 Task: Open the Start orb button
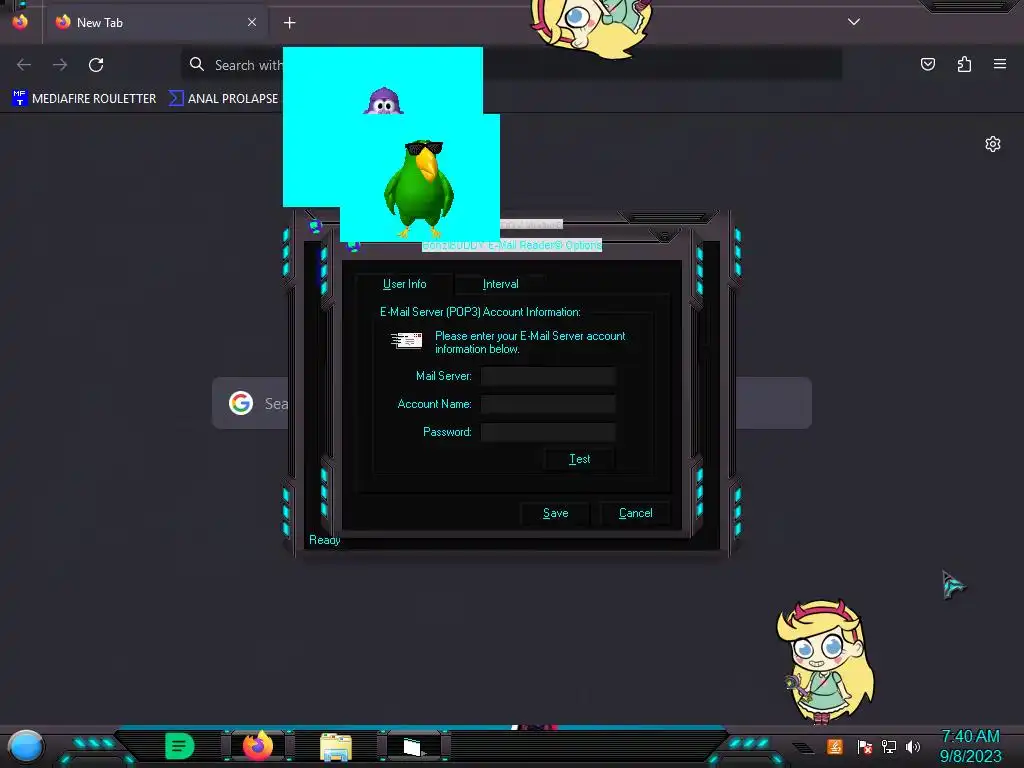click(25, 747)
